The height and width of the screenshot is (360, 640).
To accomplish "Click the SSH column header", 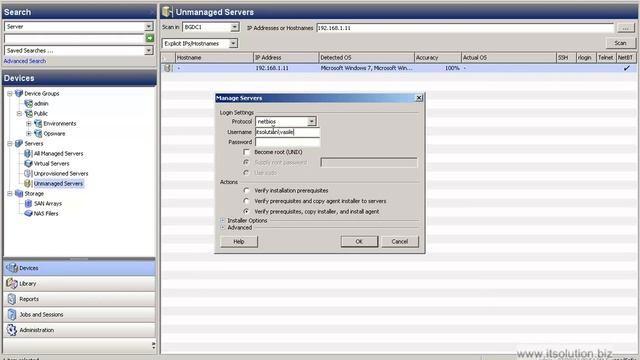I will click(566, 58).
